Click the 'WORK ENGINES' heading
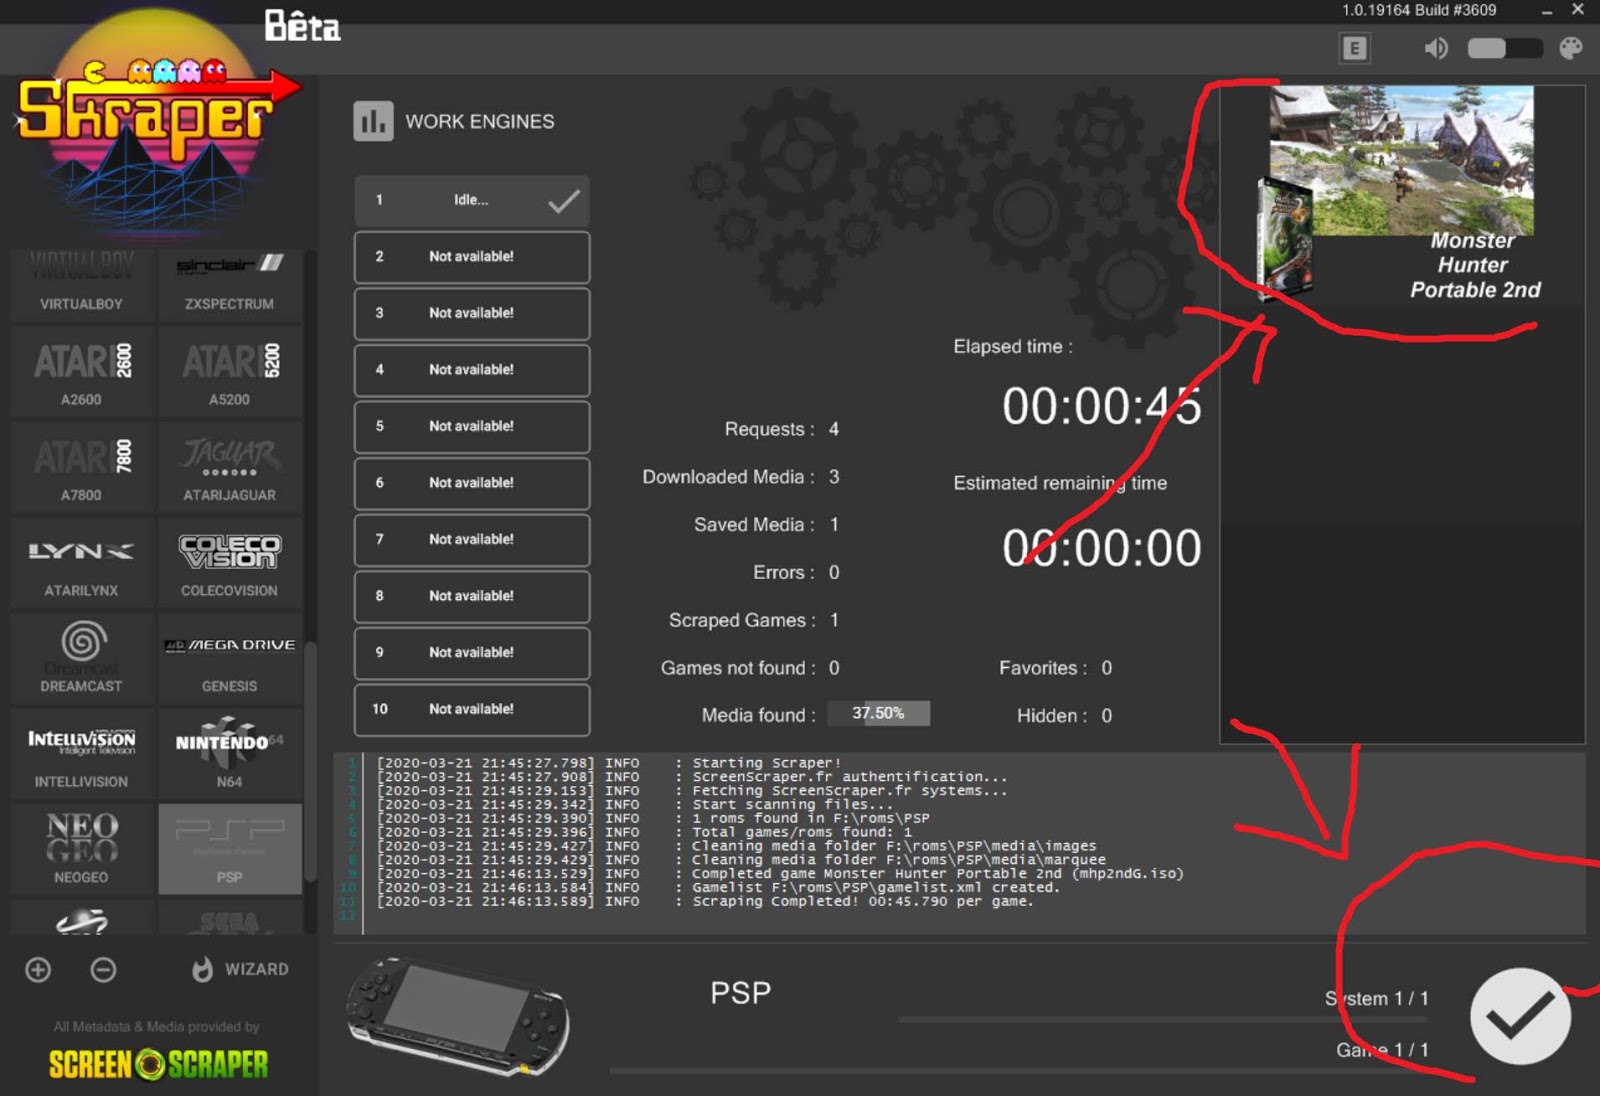1600x1096 pixels. [480, 121]
